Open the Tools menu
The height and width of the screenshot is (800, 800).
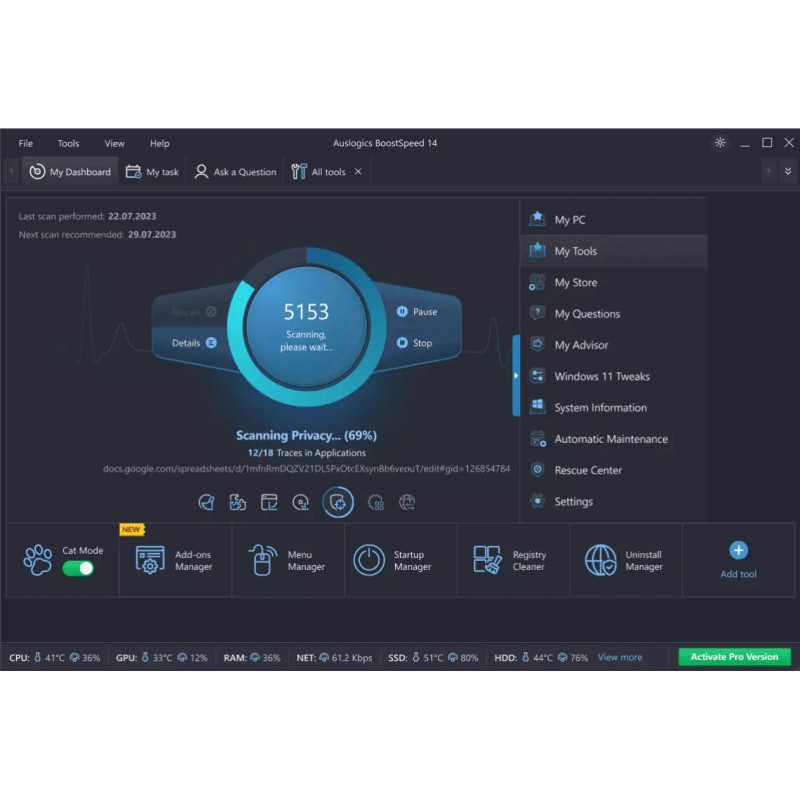tap(68, 143)
